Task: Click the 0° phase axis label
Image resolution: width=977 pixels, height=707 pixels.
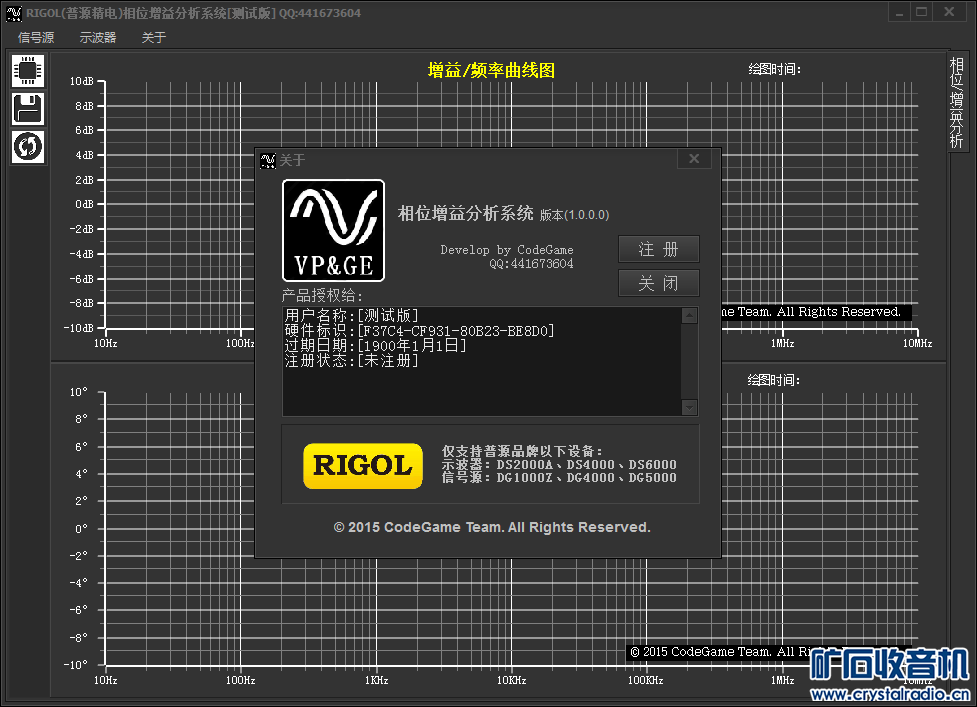Action: 82,529
